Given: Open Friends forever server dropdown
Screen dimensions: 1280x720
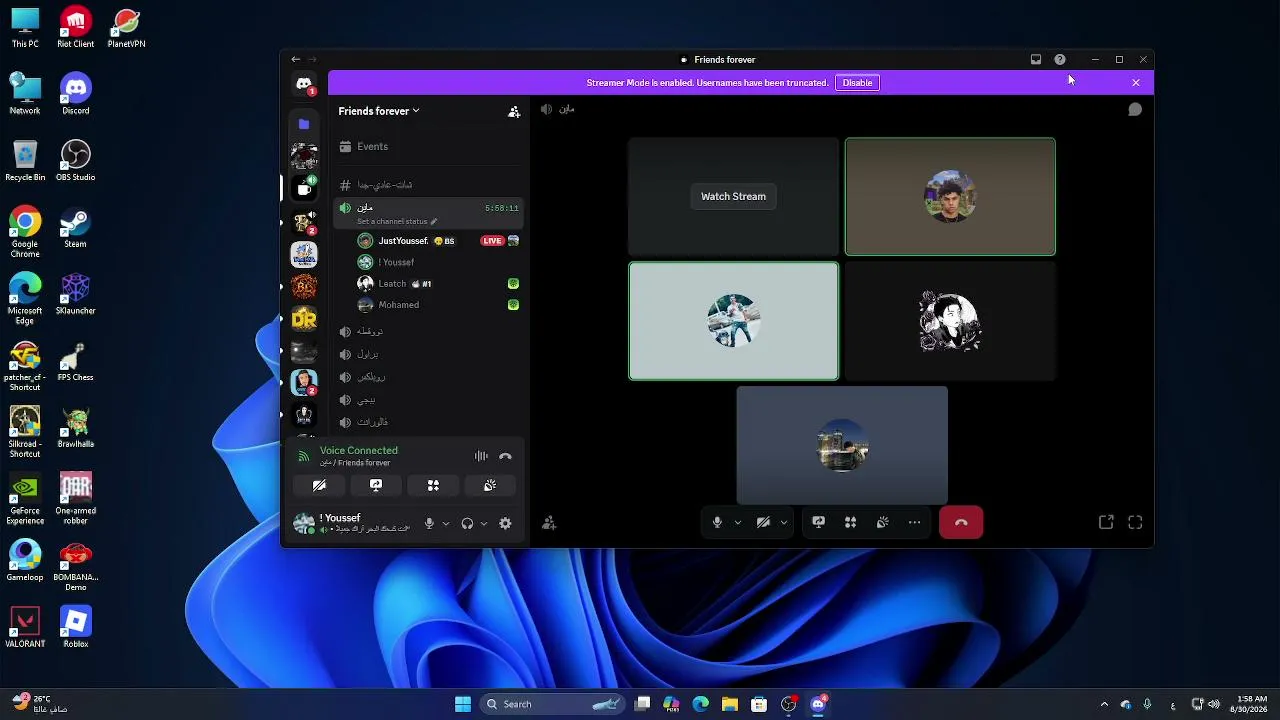Looking at the screenshot, I should [x=379, y=111].
